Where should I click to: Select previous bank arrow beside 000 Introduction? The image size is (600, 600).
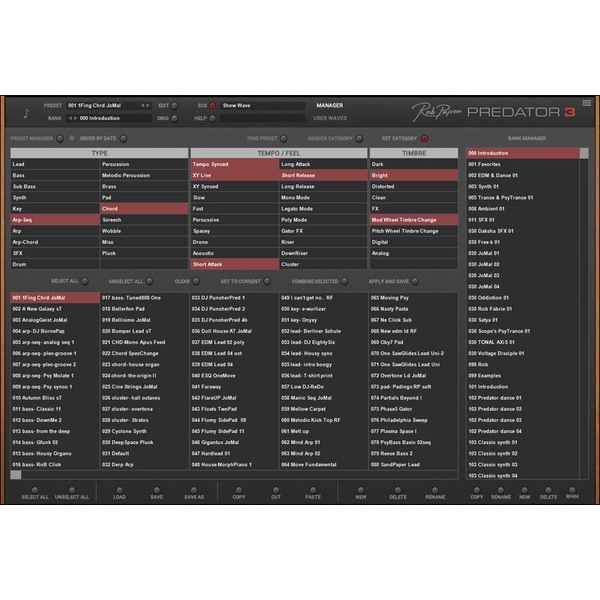pos(70,118)
